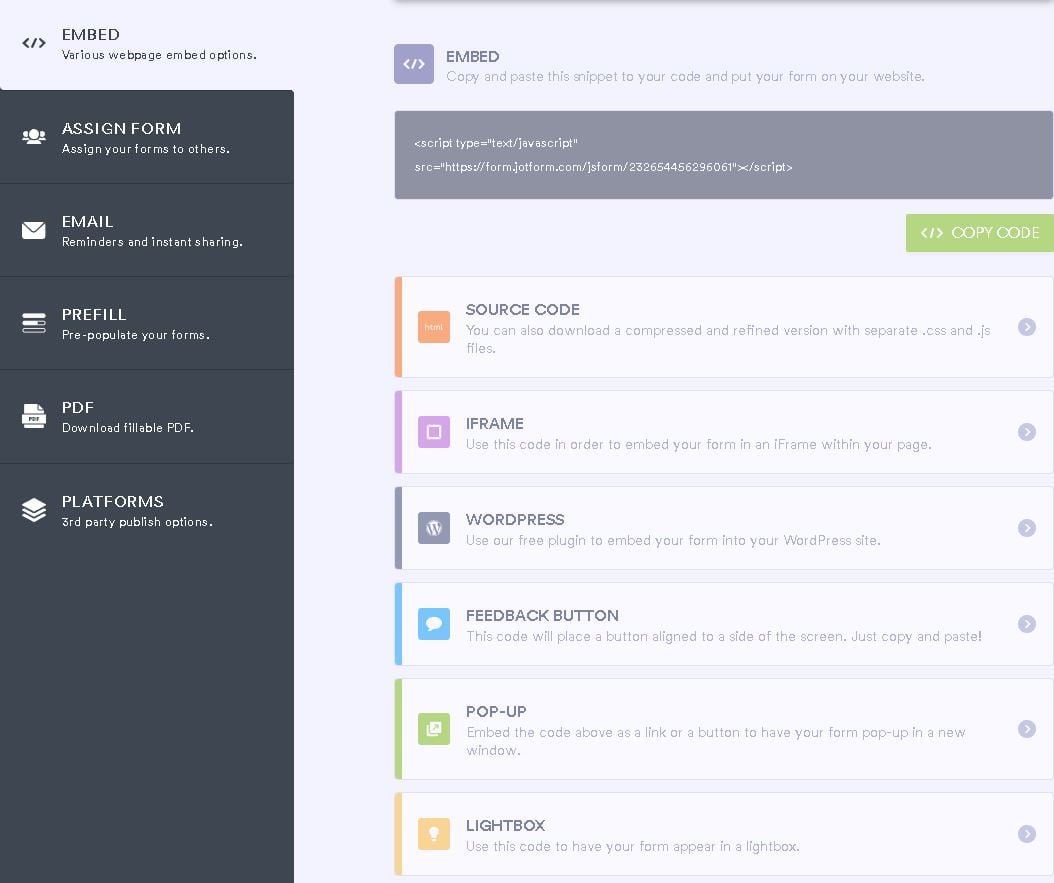Screen dimensions: 1054x883
Task: Click the Pop-Up title text
Action: [x=496, y=712]
